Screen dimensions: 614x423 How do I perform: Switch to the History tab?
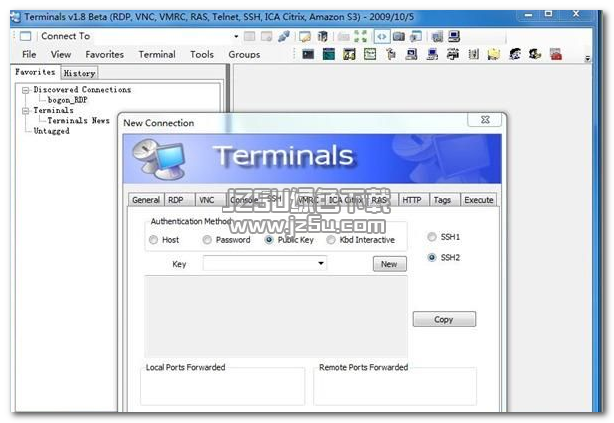79,73
